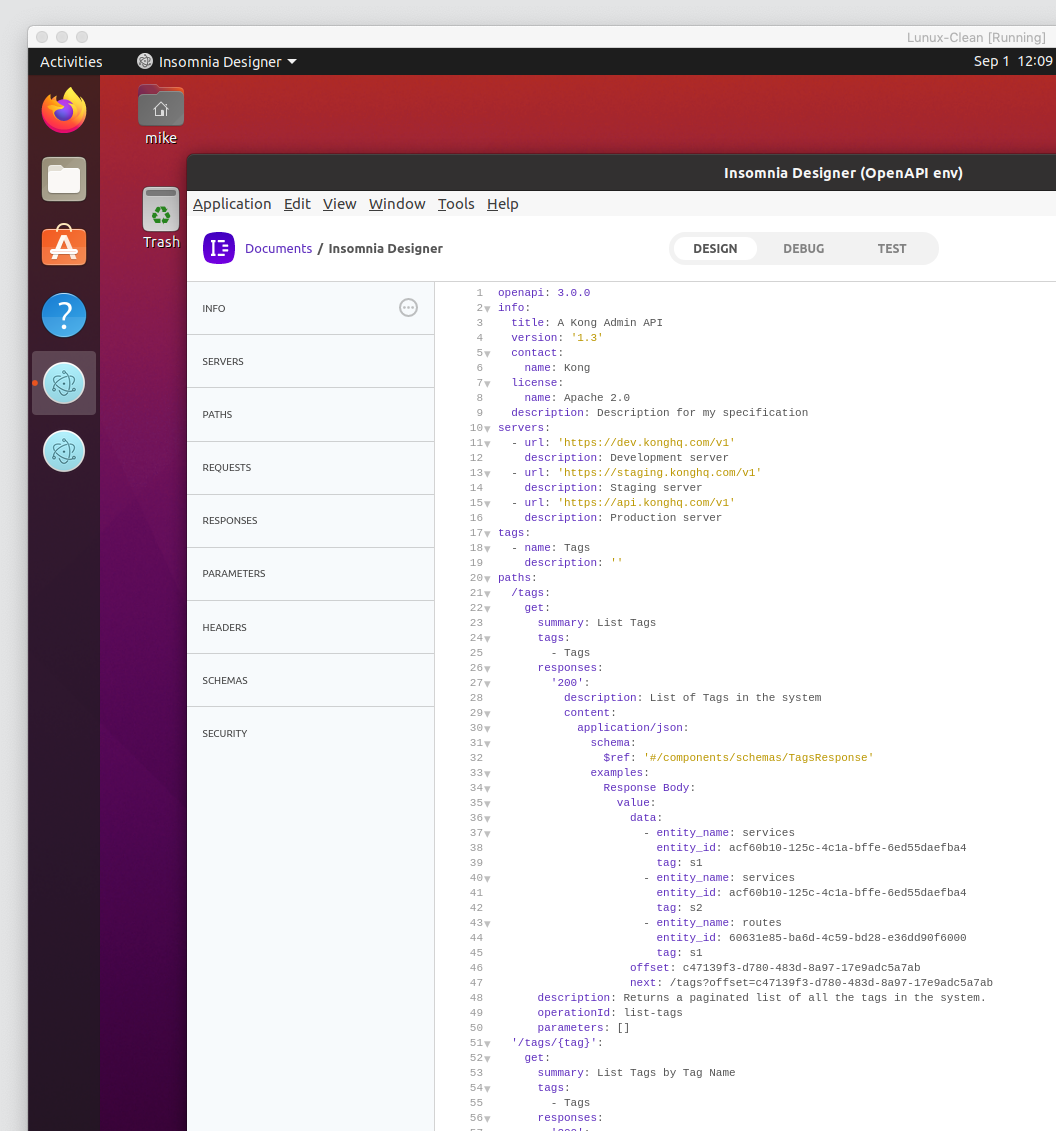Click 'operationId: list-tags' line
The height and width of the screenshot is (1131, 1056).
point(610,1013)
